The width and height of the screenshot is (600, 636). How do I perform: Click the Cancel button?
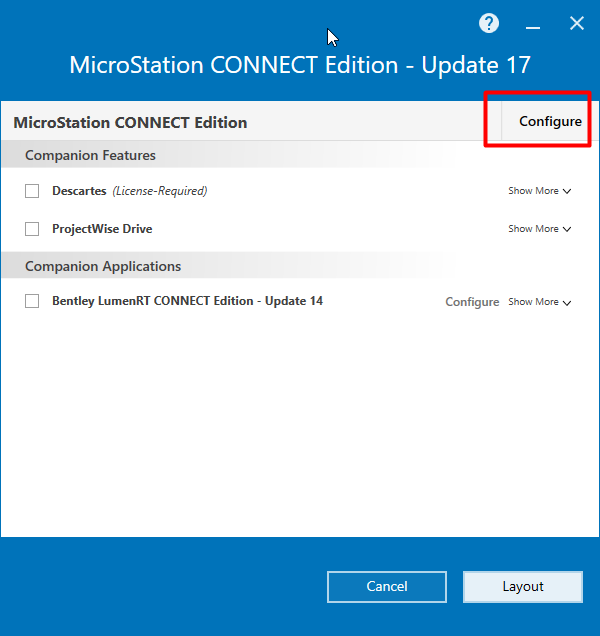coord(387,587)
